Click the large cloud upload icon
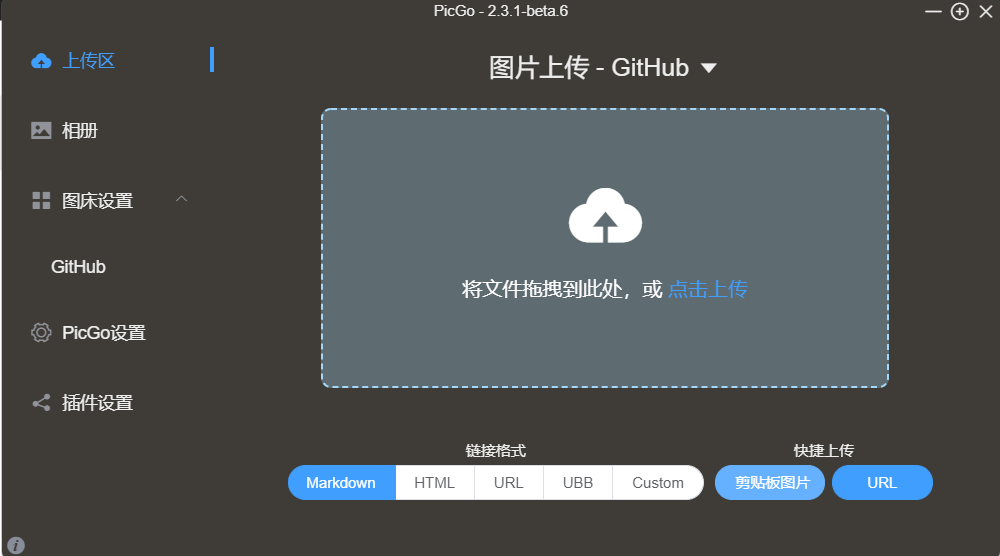The width and height of the screenshot is (1000, 556). [605, 216]
